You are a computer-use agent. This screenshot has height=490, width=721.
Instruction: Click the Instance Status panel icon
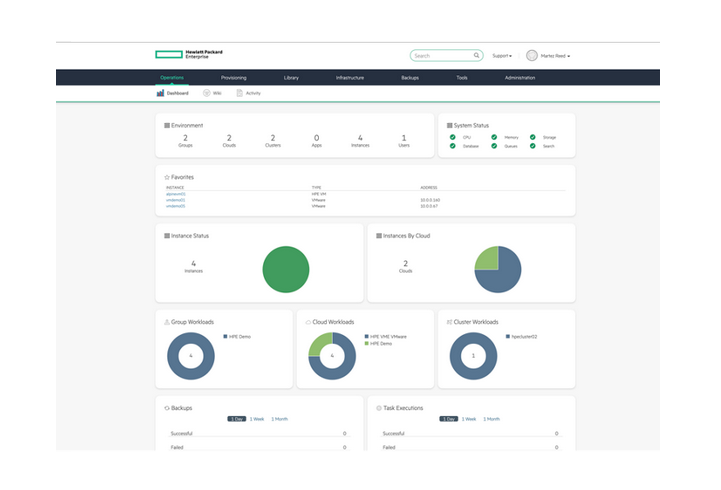point(167,236)
